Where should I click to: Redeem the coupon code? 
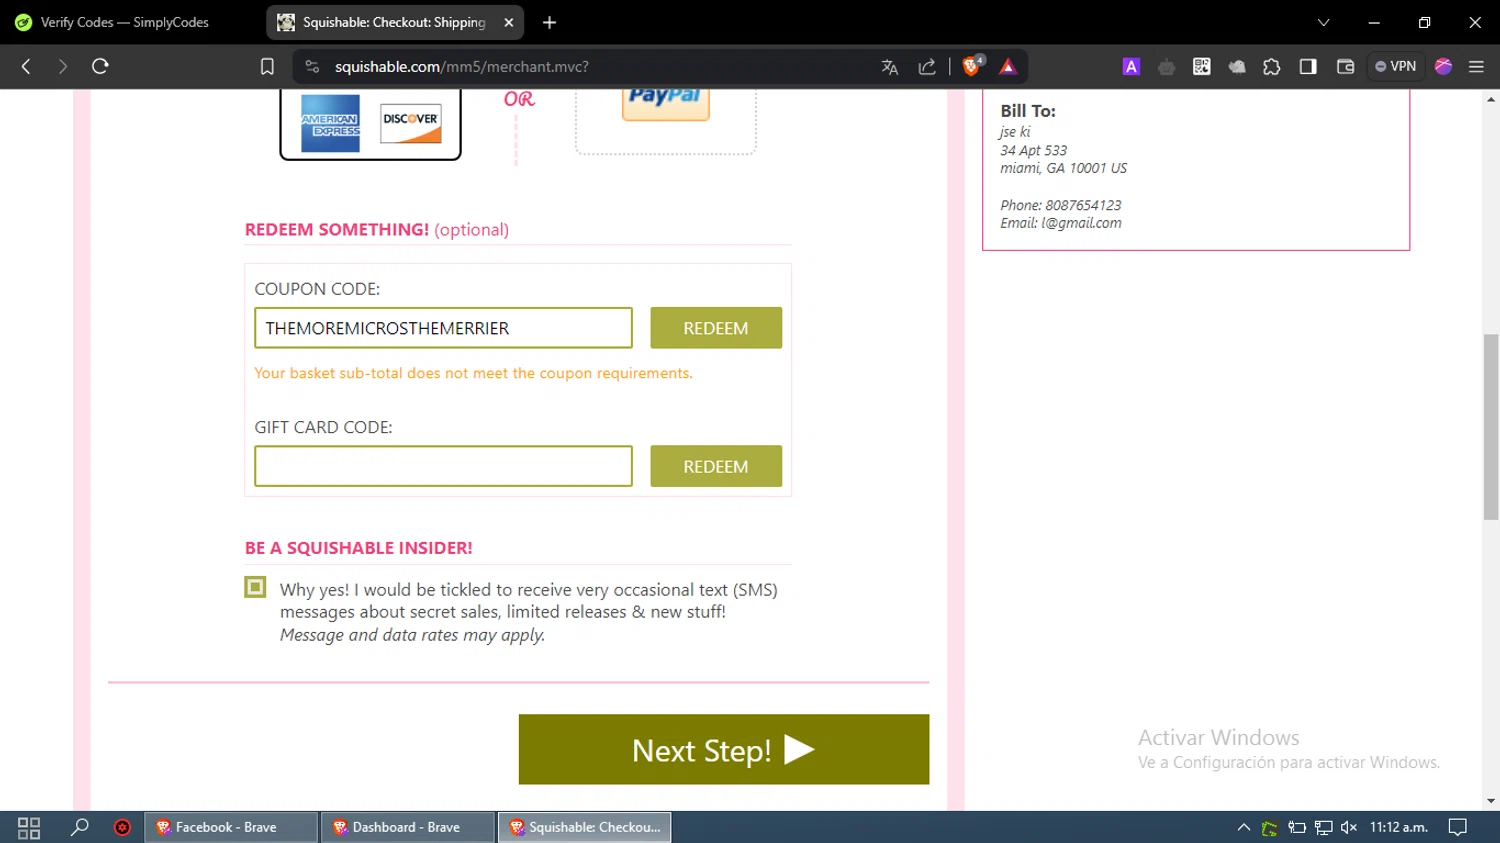[x=716, y=328]
